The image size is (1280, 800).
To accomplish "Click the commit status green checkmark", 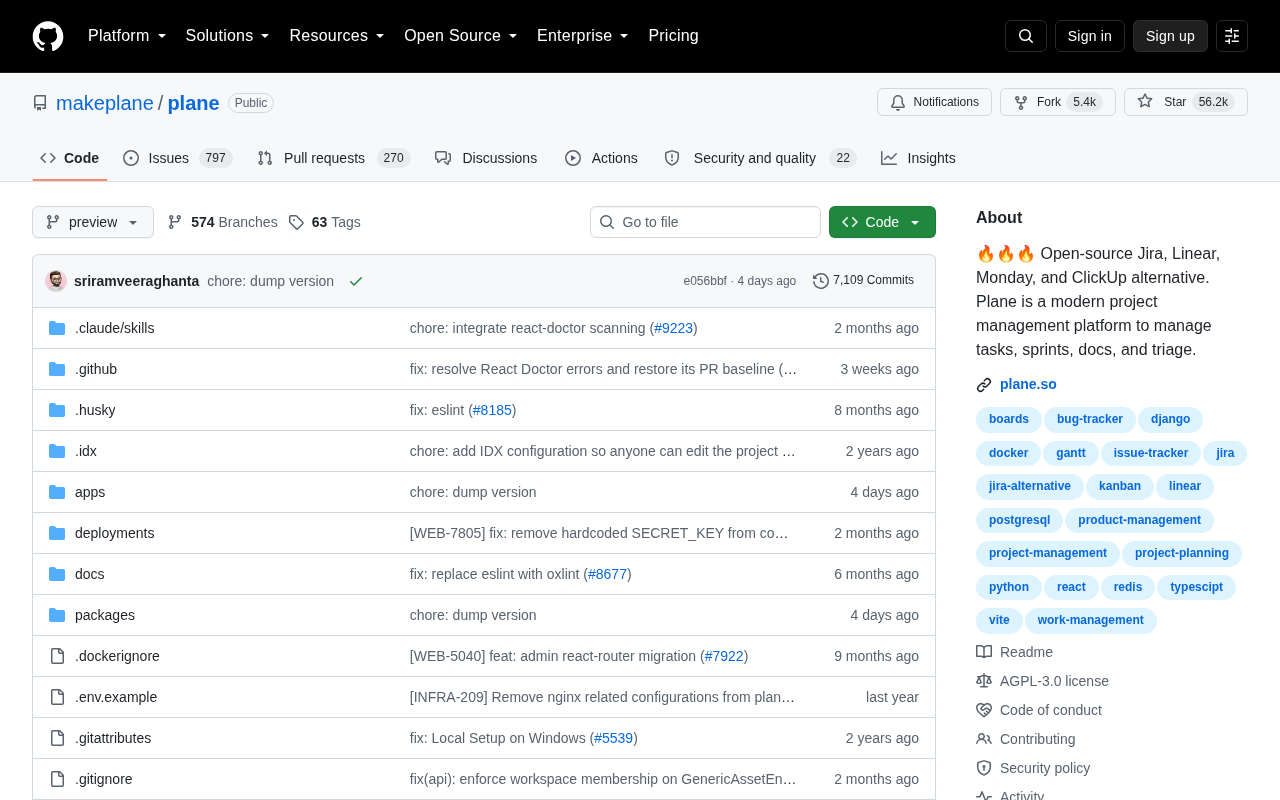I will 356,281.
